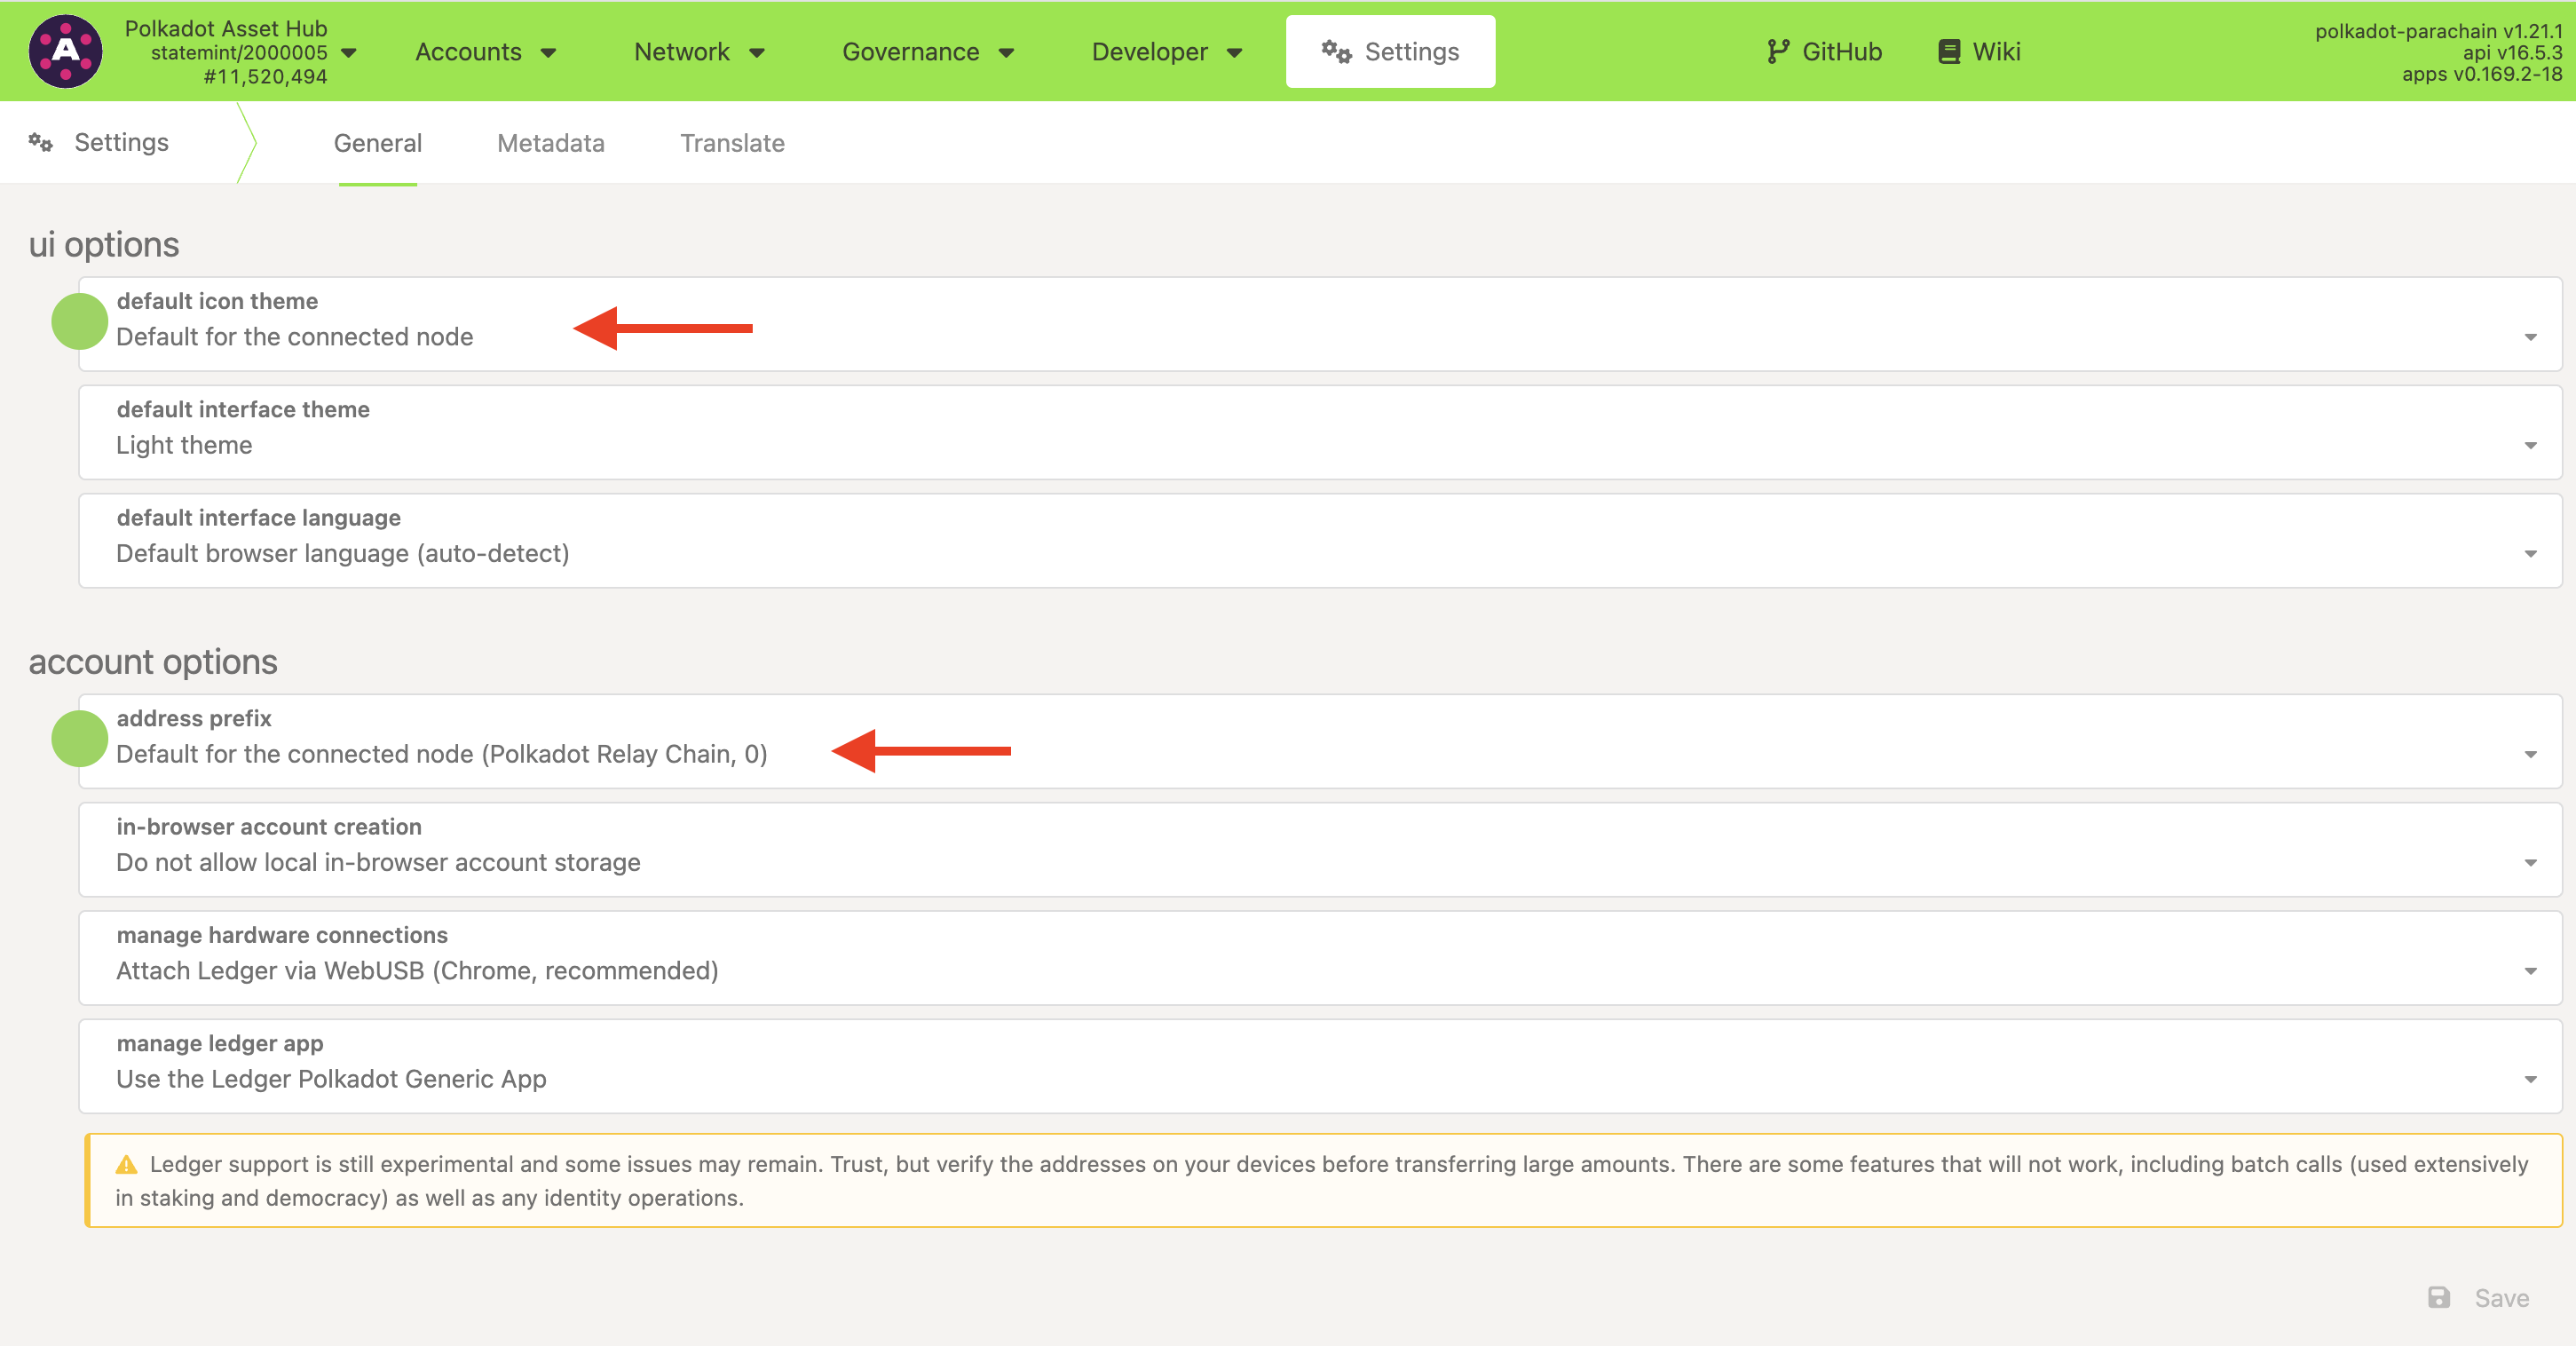Open the Governance menu
This screenshot has width=2576, height=1346.
[927, 52]
